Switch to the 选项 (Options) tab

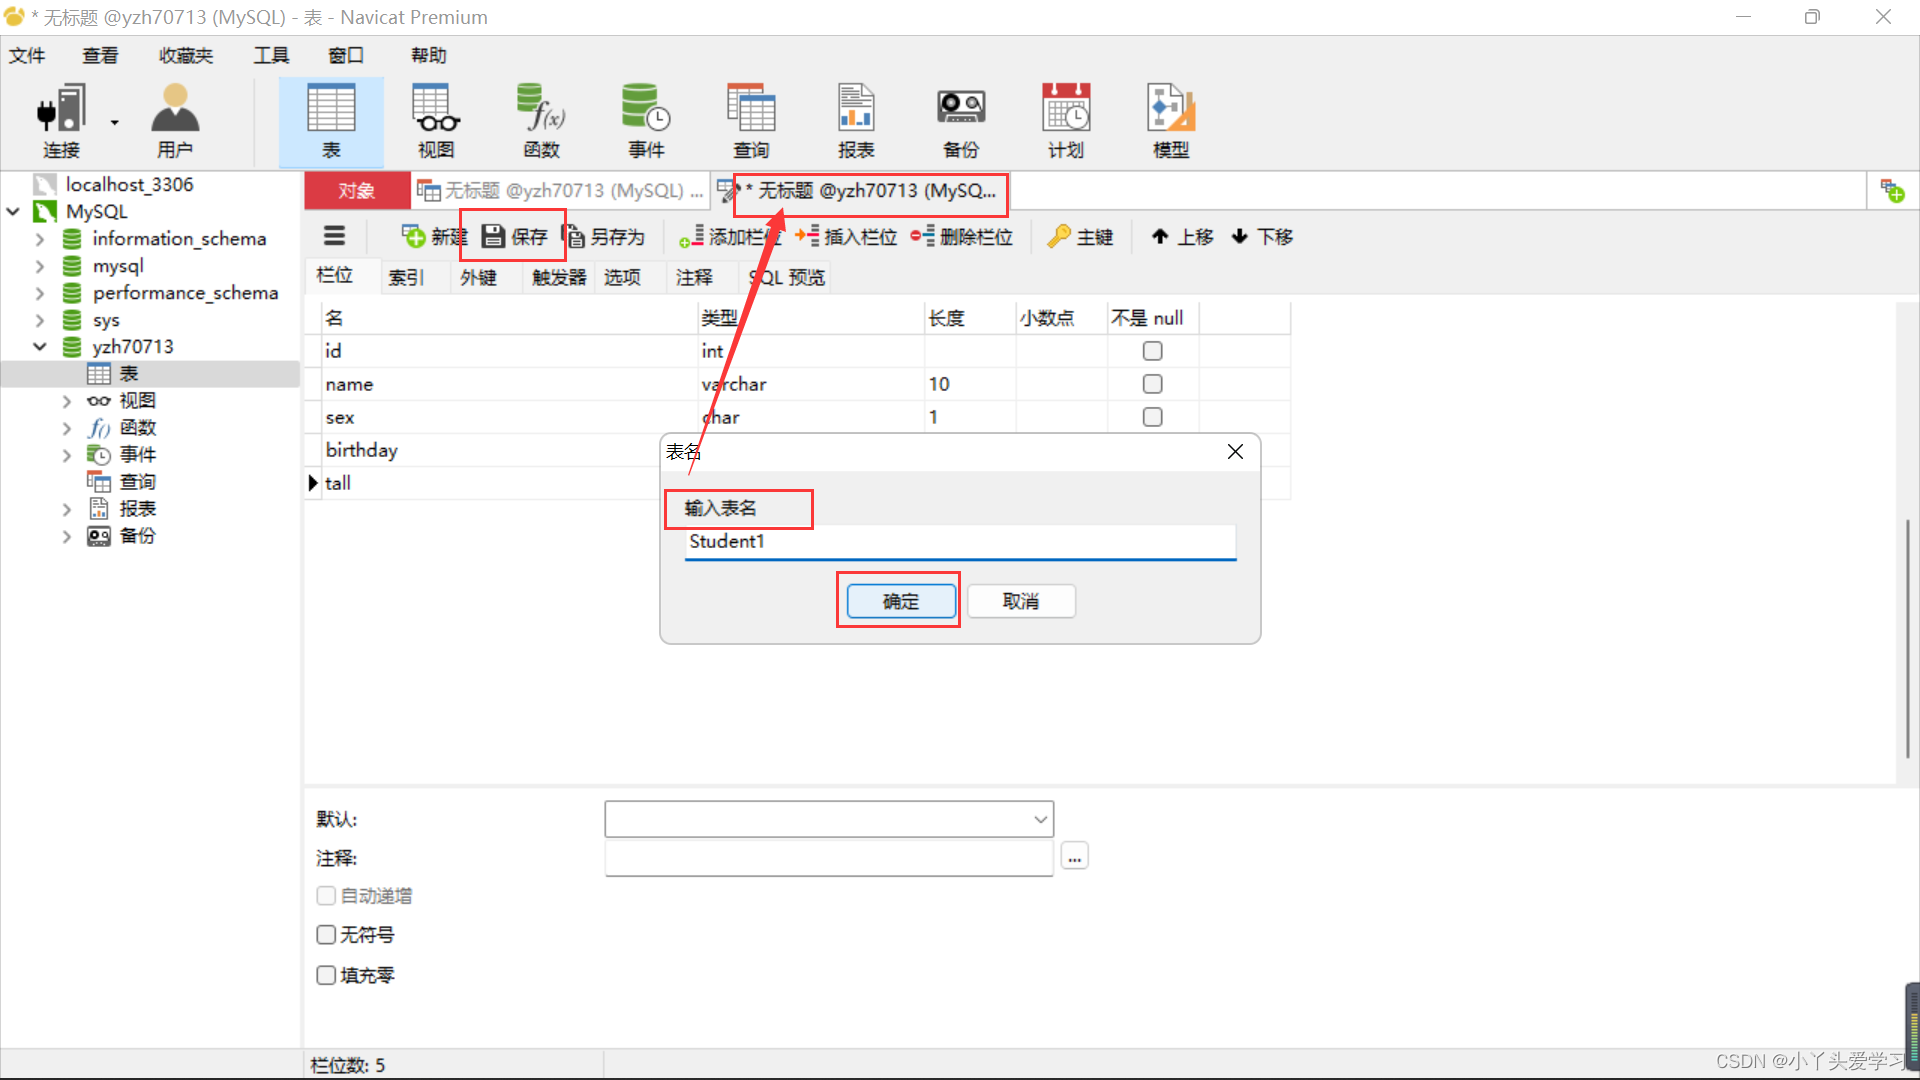(x=622, y=277)
